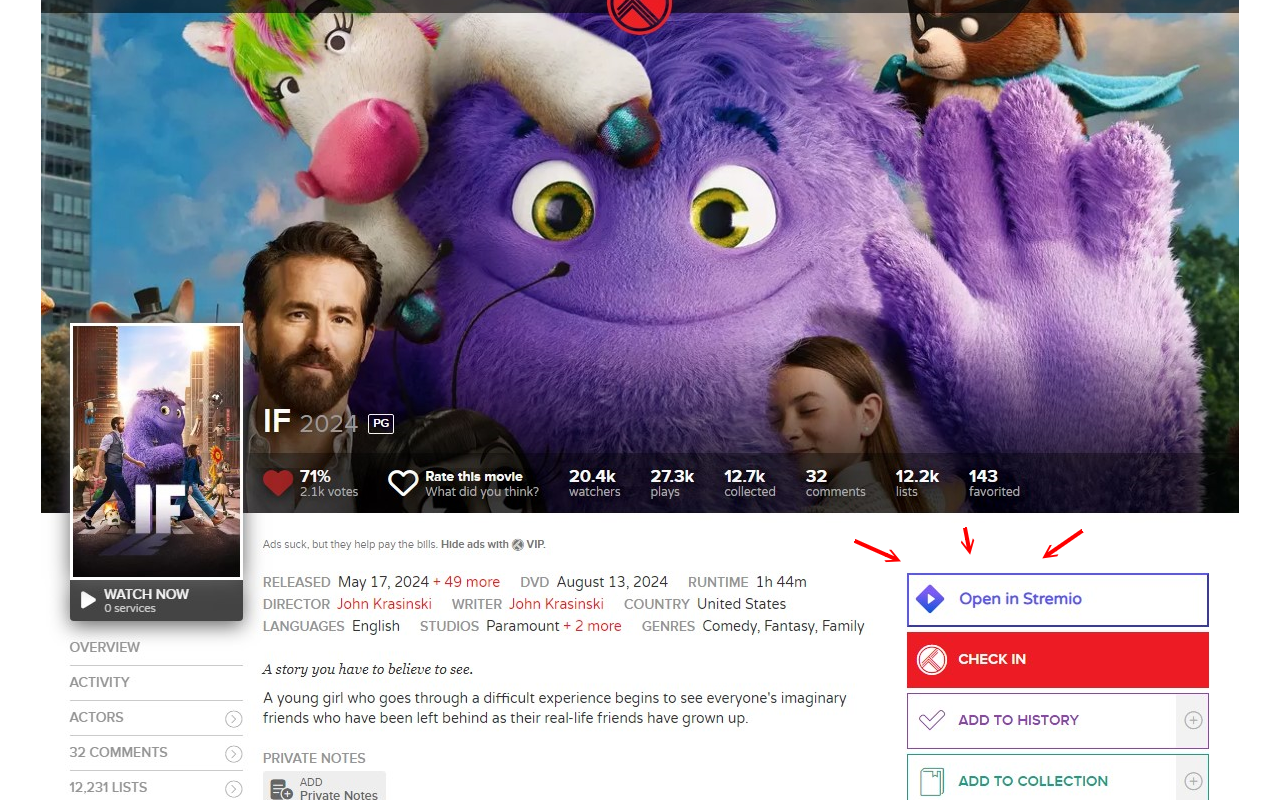Open the 32 Comments section arrow

click(x=234, y=754)
